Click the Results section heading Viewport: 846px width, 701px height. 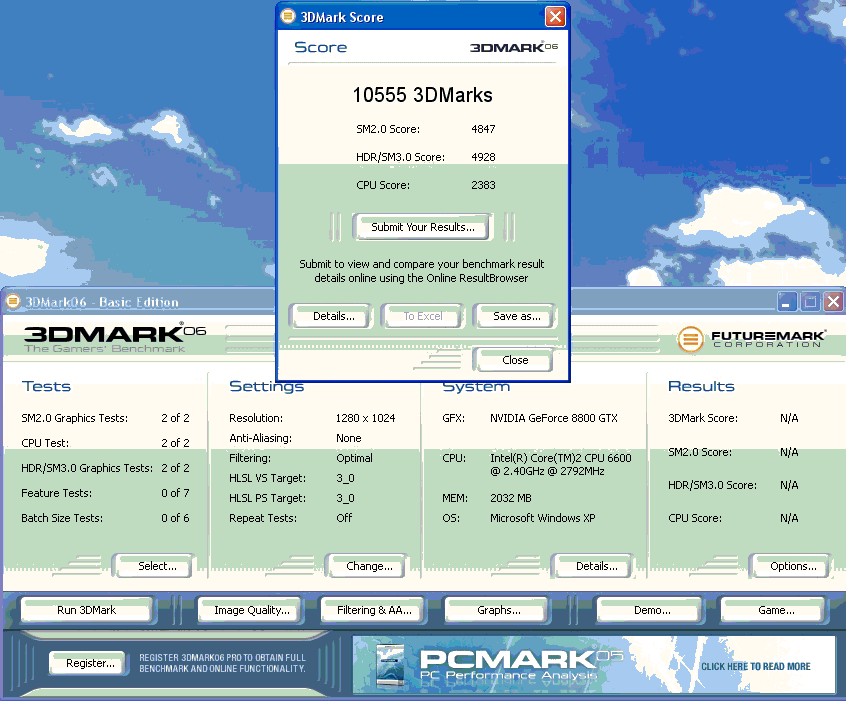pos(701,386)
